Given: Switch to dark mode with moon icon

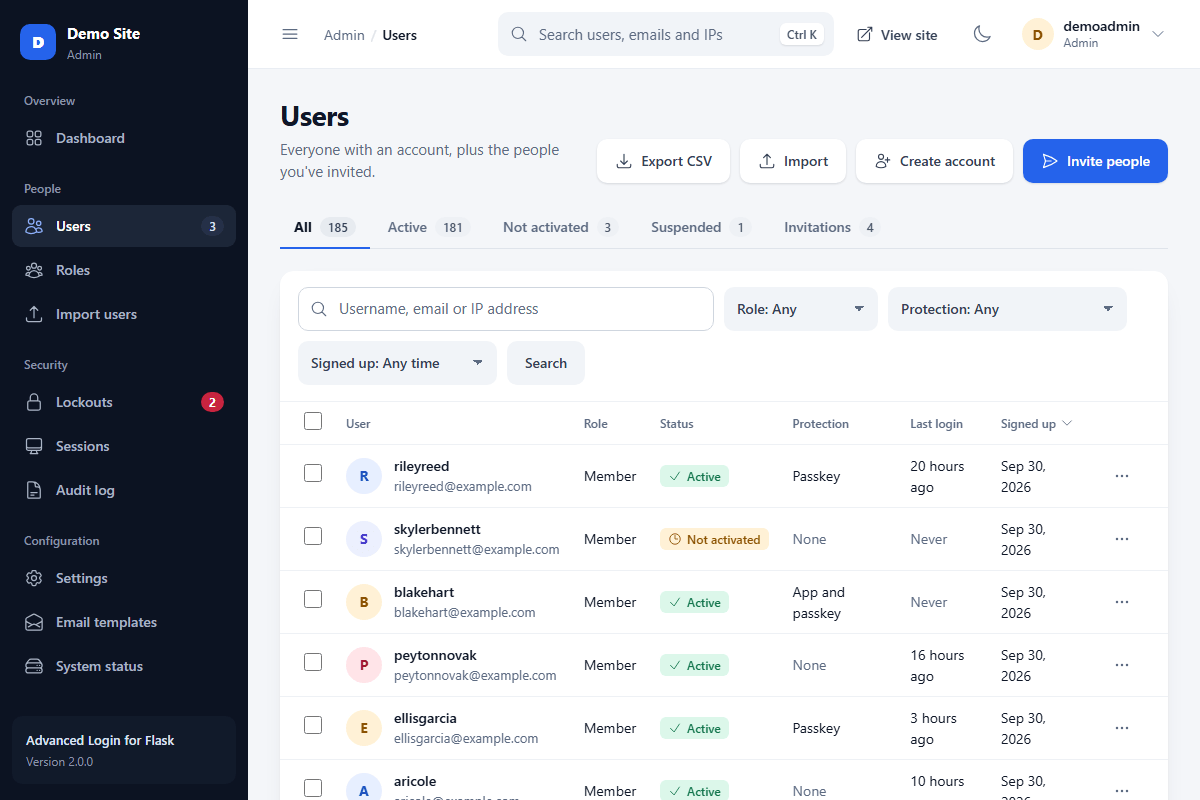Looking at the screenshot, I should click(x=982, y=34).
